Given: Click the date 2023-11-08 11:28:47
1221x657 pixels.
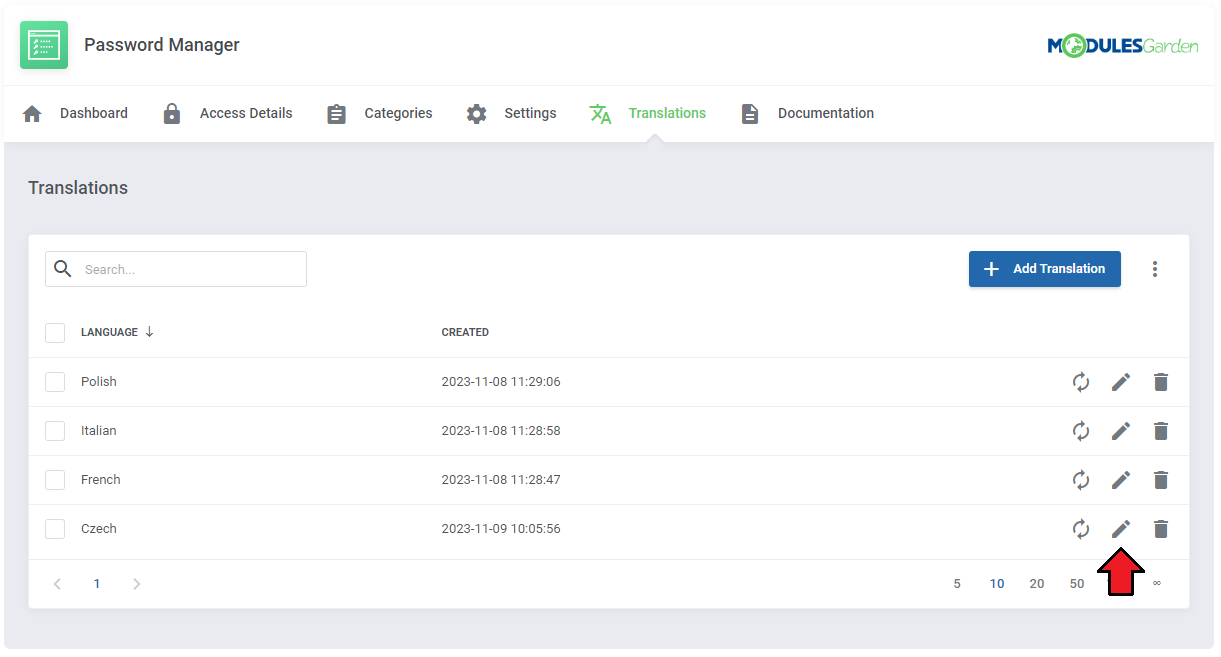Looking at the screenshot, I should click(x=501, y=480).
